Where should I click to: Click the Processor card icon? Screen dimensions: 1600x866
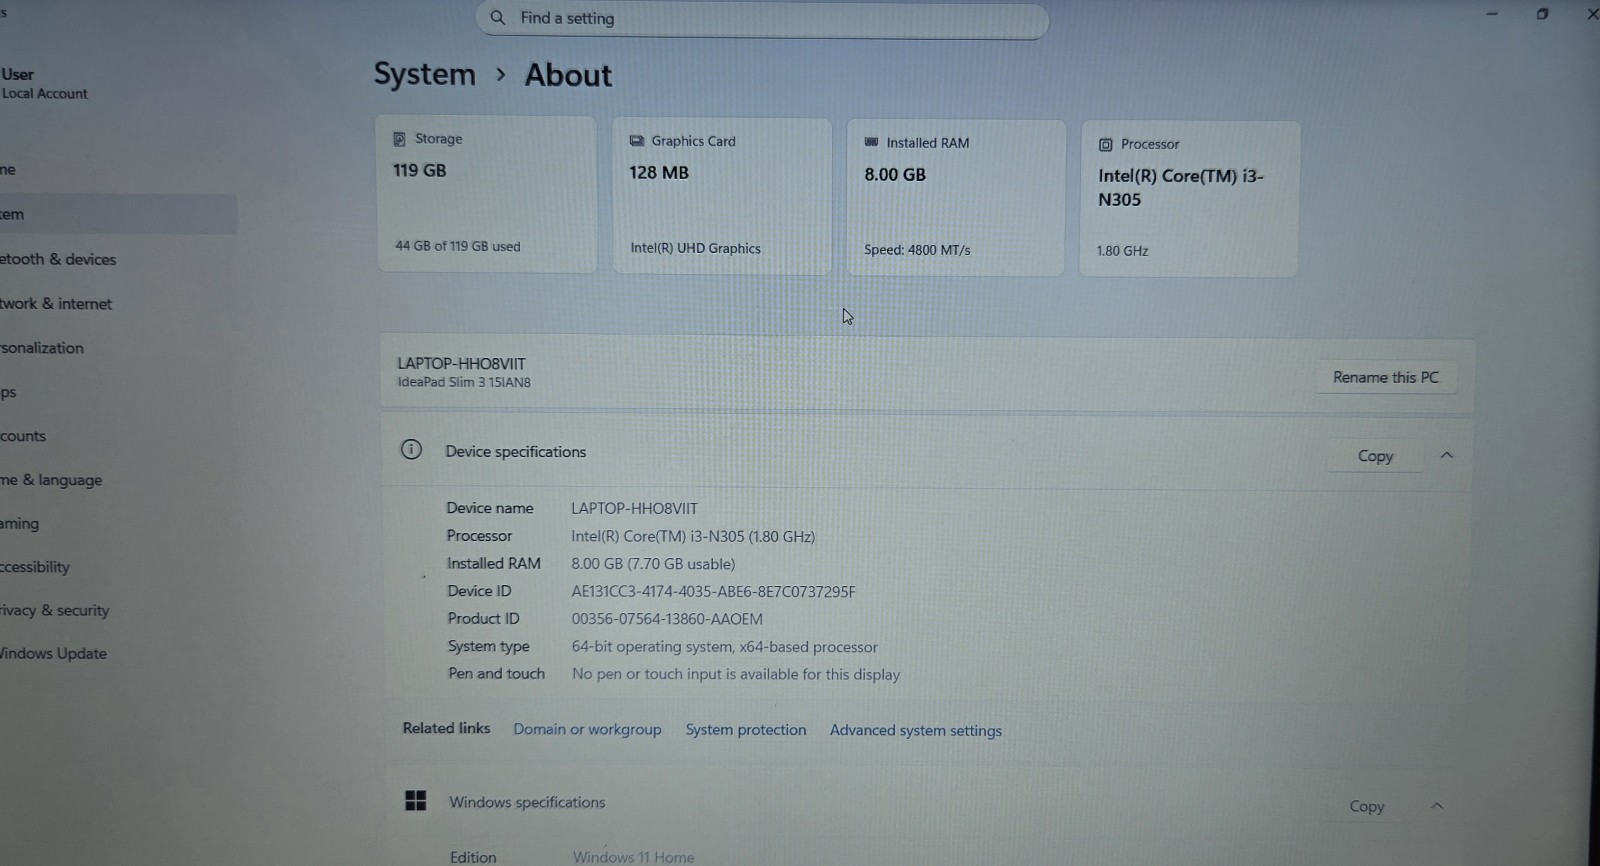(1105, 144)
